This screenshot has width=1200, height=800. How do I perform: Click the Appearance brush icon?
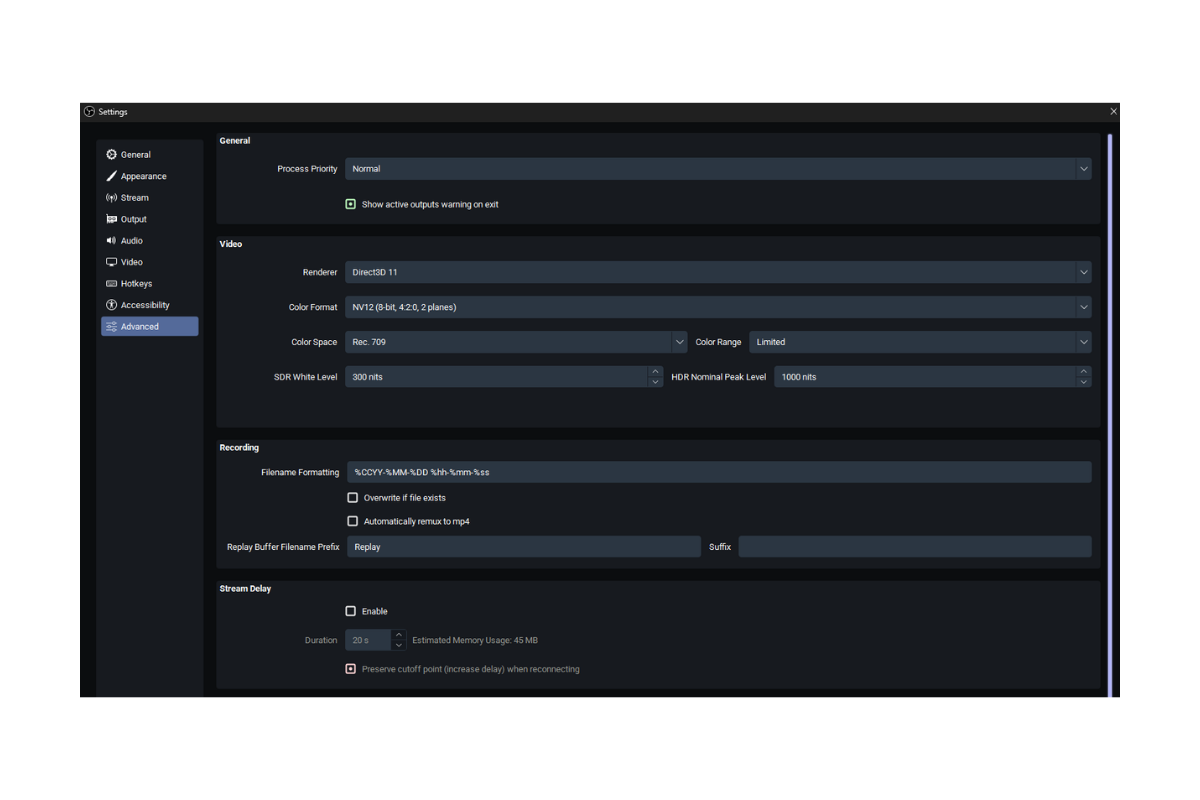[x=111, y=176]
